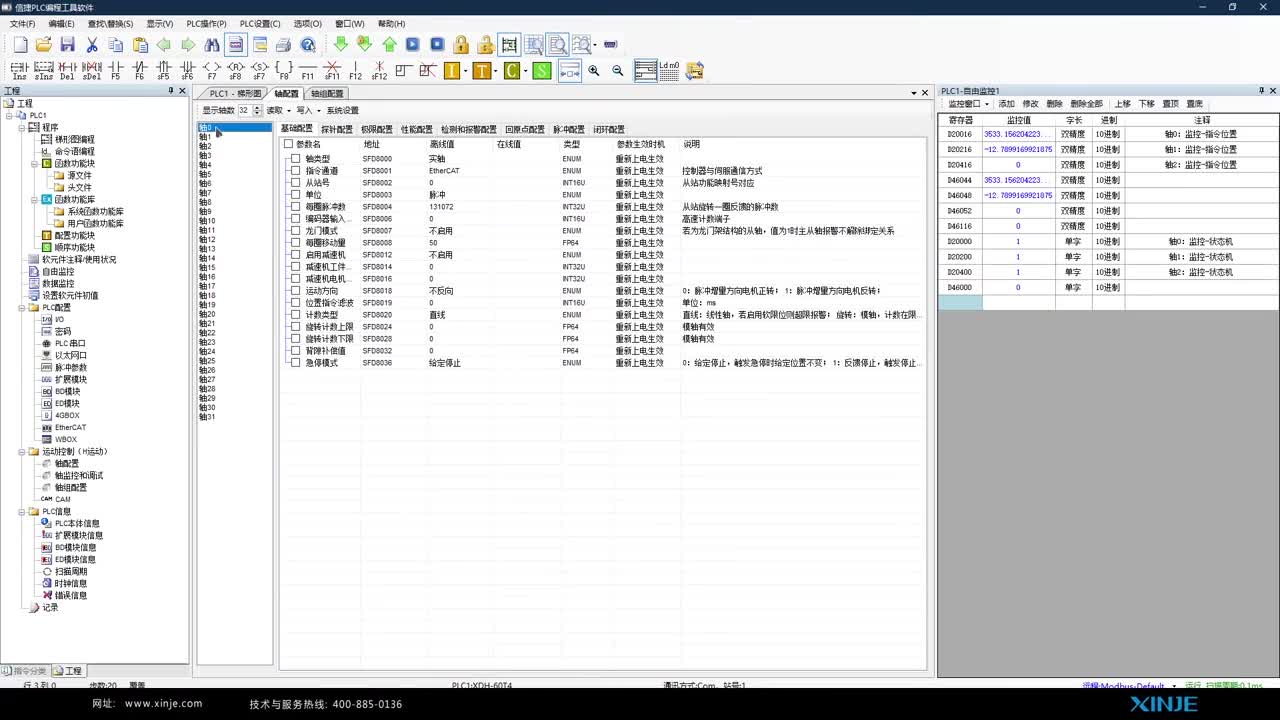Toggle the select-all 参数名 header checkbox
Image resolution: width=1280 pixels, height=720 pixels.
(x=288, y=144)
